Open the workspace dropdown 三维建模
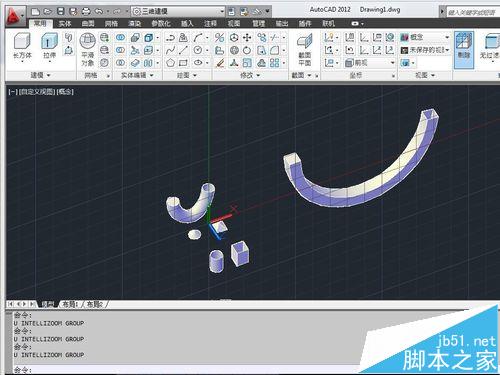500x375 pixels. pos(178,12)
